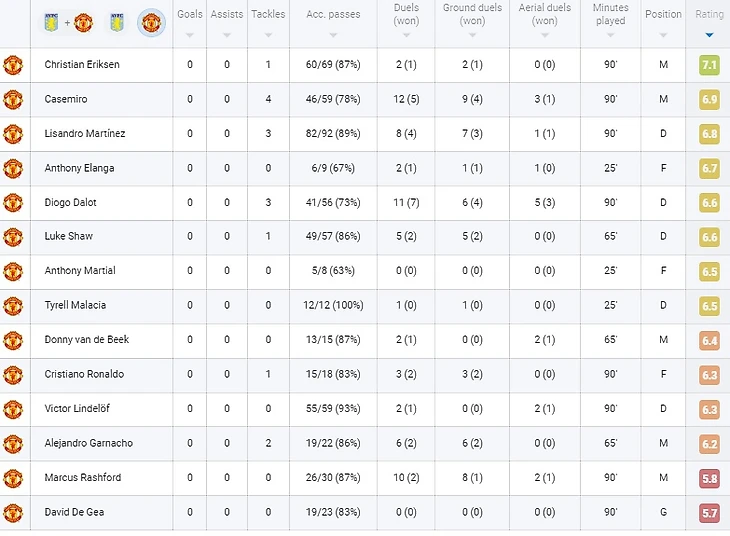Screen dimensions: 730x536
Task: Open Lisandro Martínez player link
Action: coord(85,134)
